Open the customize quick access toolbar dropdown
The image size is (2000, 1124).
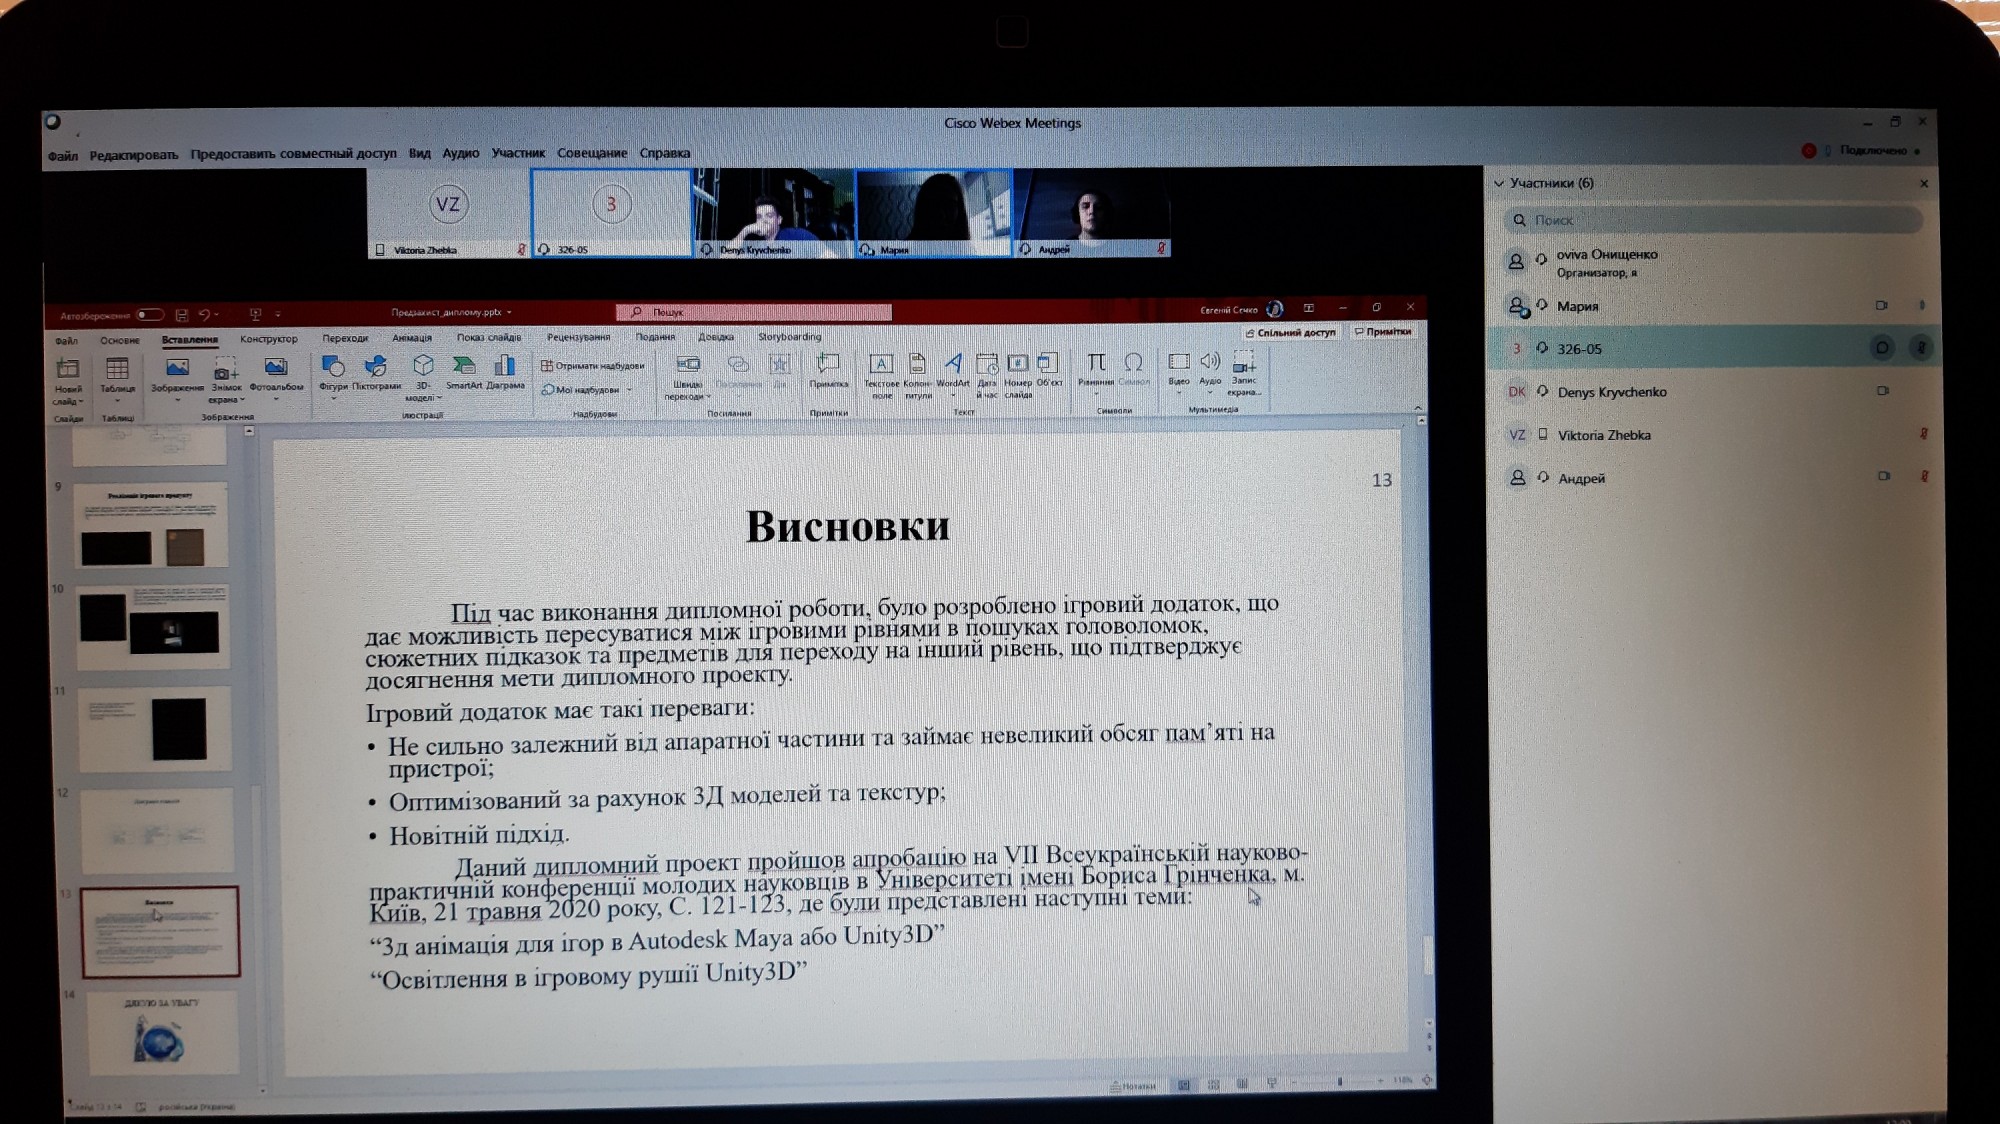pyautogui.click(x=278, y=314)
